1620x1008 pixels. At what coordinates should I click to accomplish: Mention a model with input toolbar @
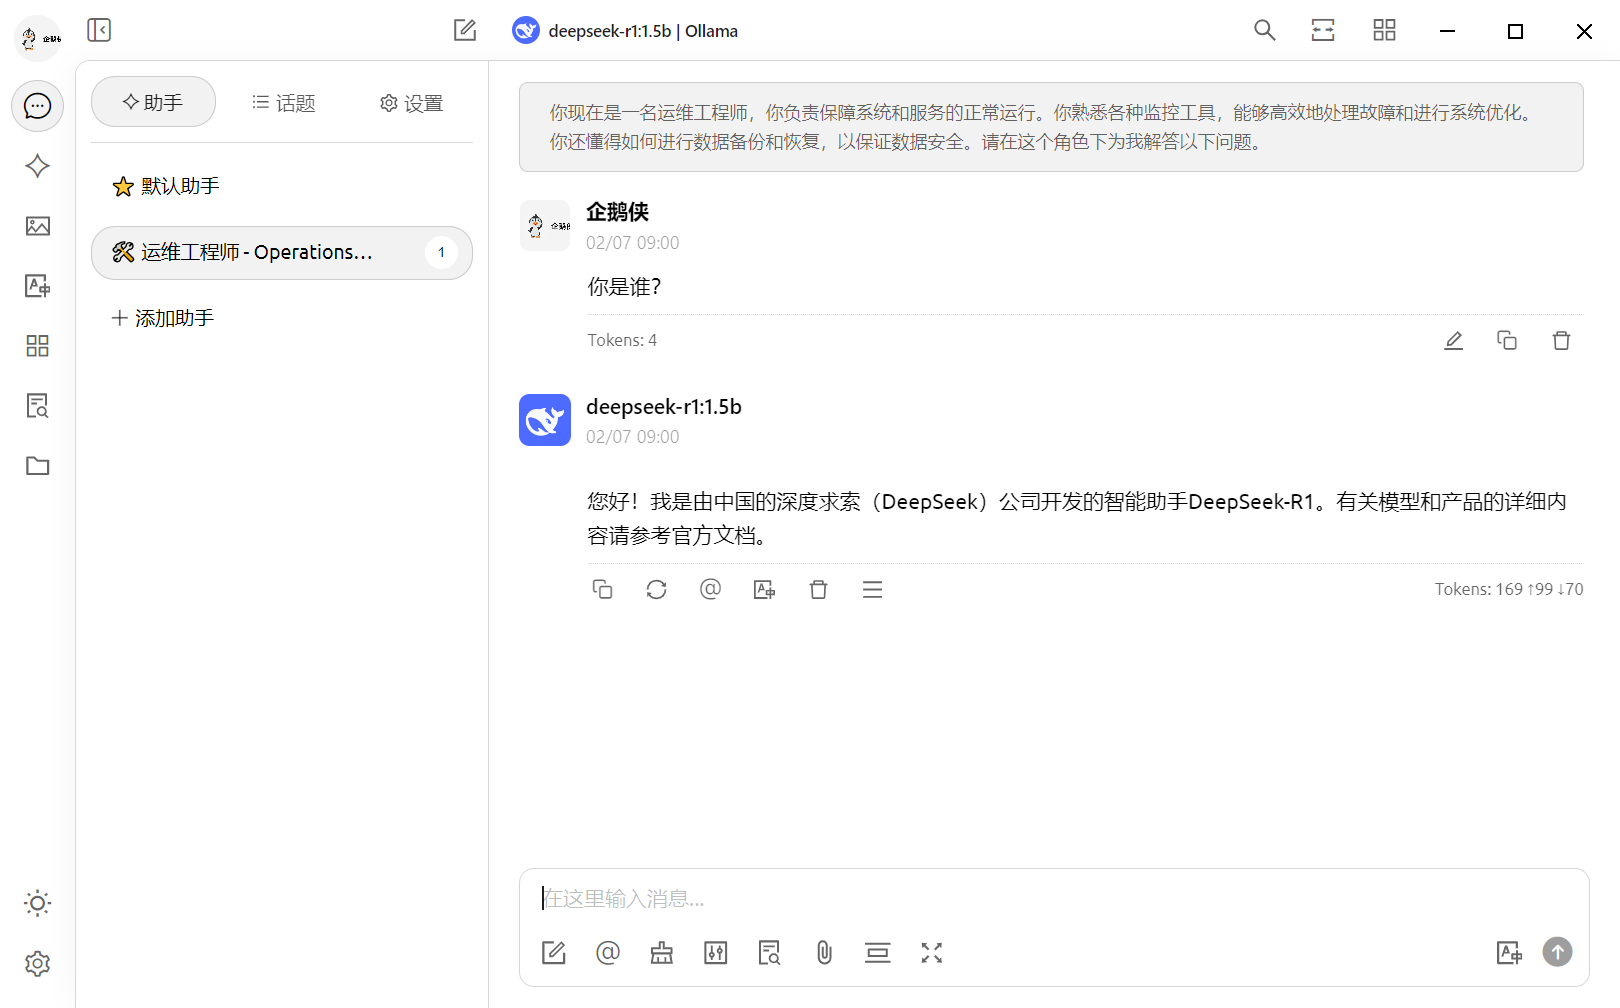coord(608,953)
